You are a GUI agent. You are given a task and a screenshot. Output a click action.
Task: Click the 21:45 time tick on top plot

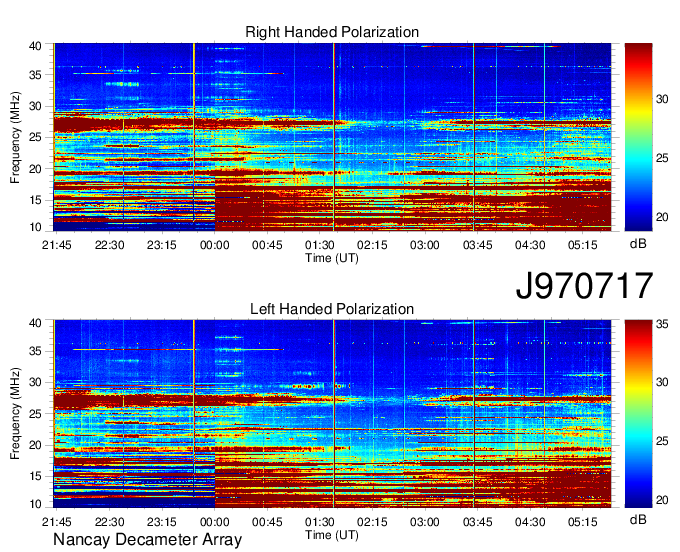point(57,245)
